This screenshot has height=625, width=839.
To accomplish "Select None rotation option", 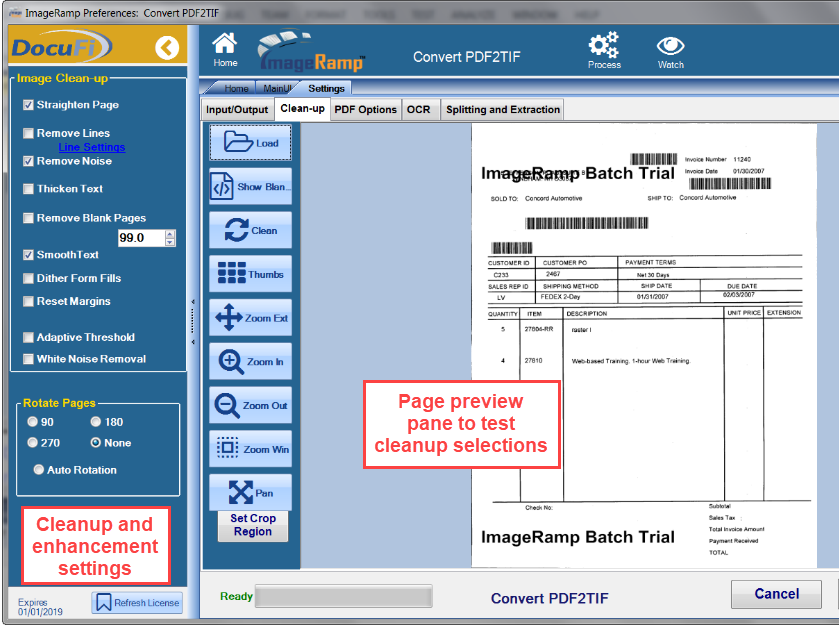I will [x=96, y=443].
